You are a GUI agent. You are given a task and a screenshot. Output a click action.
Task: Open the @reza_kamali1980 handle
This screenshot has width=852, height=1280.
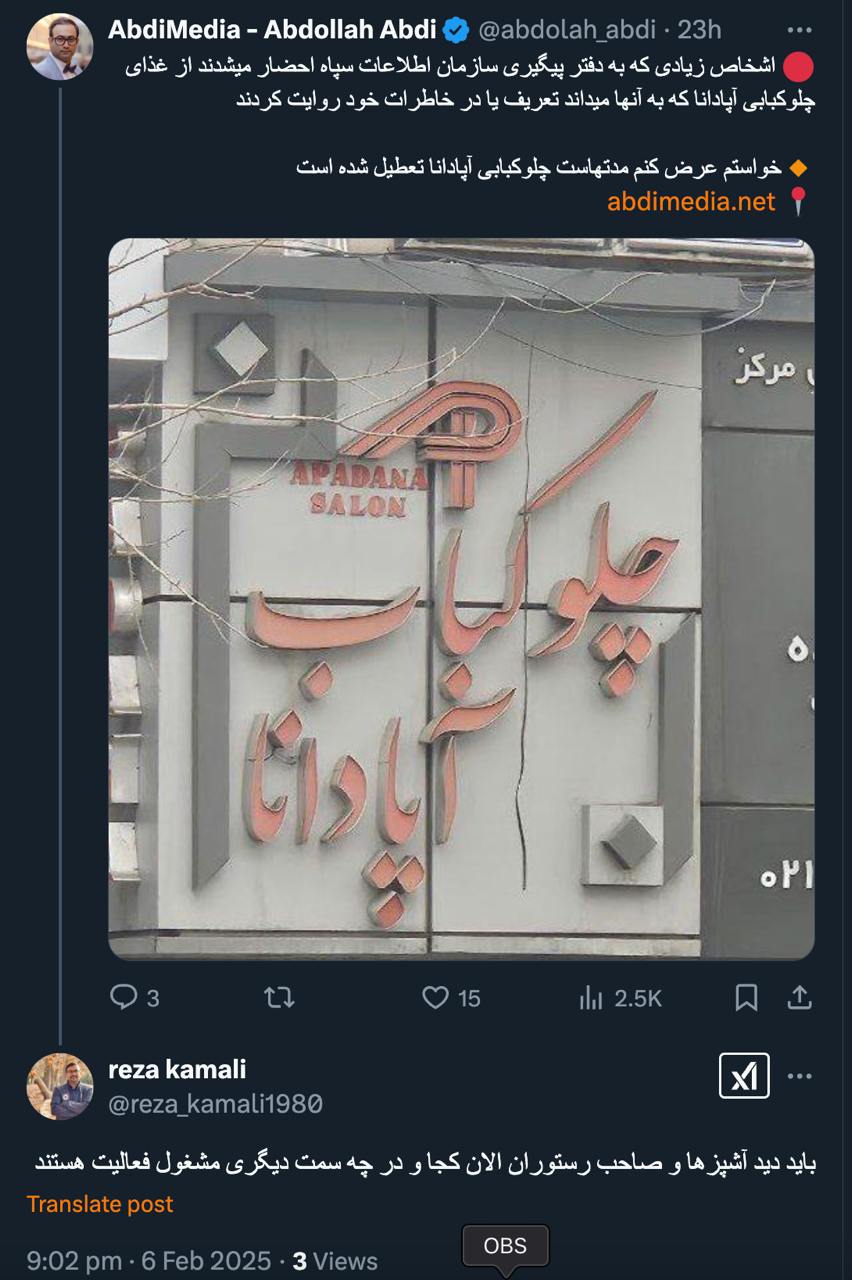[215, 1104]
